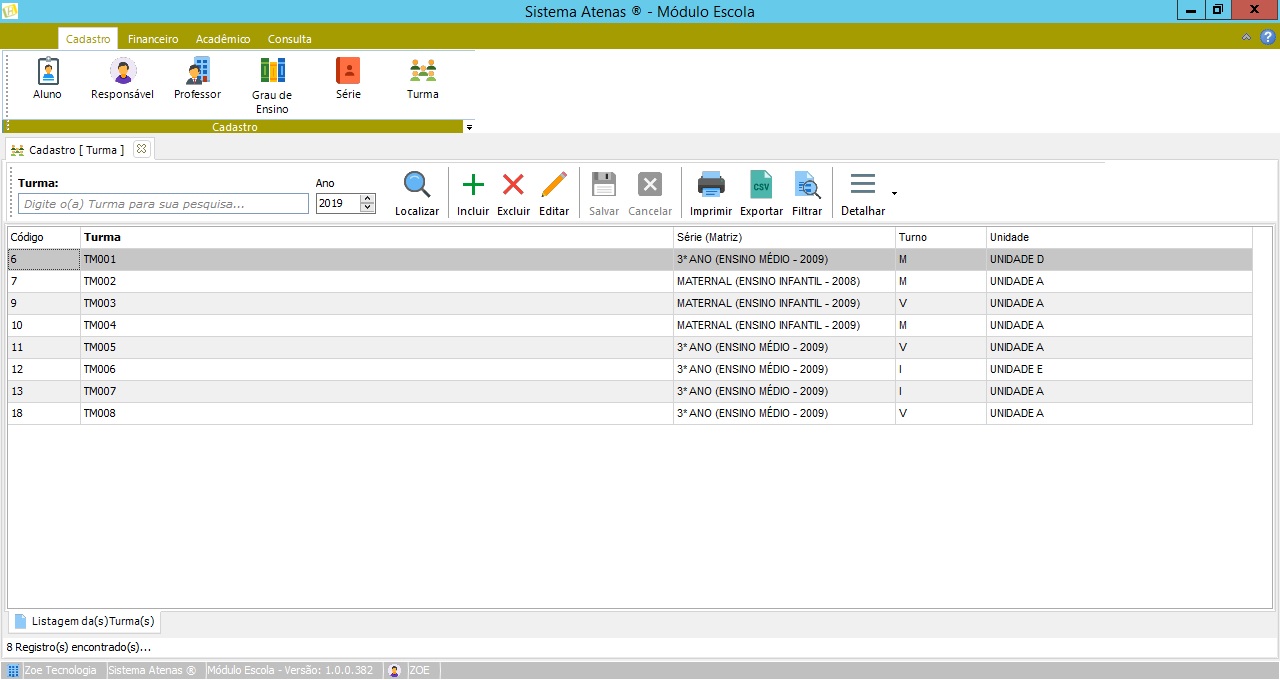This screenshot has width=1280, height=680.
Task: Click the Salvar floppy disk icon
Action: click(604, 184)
